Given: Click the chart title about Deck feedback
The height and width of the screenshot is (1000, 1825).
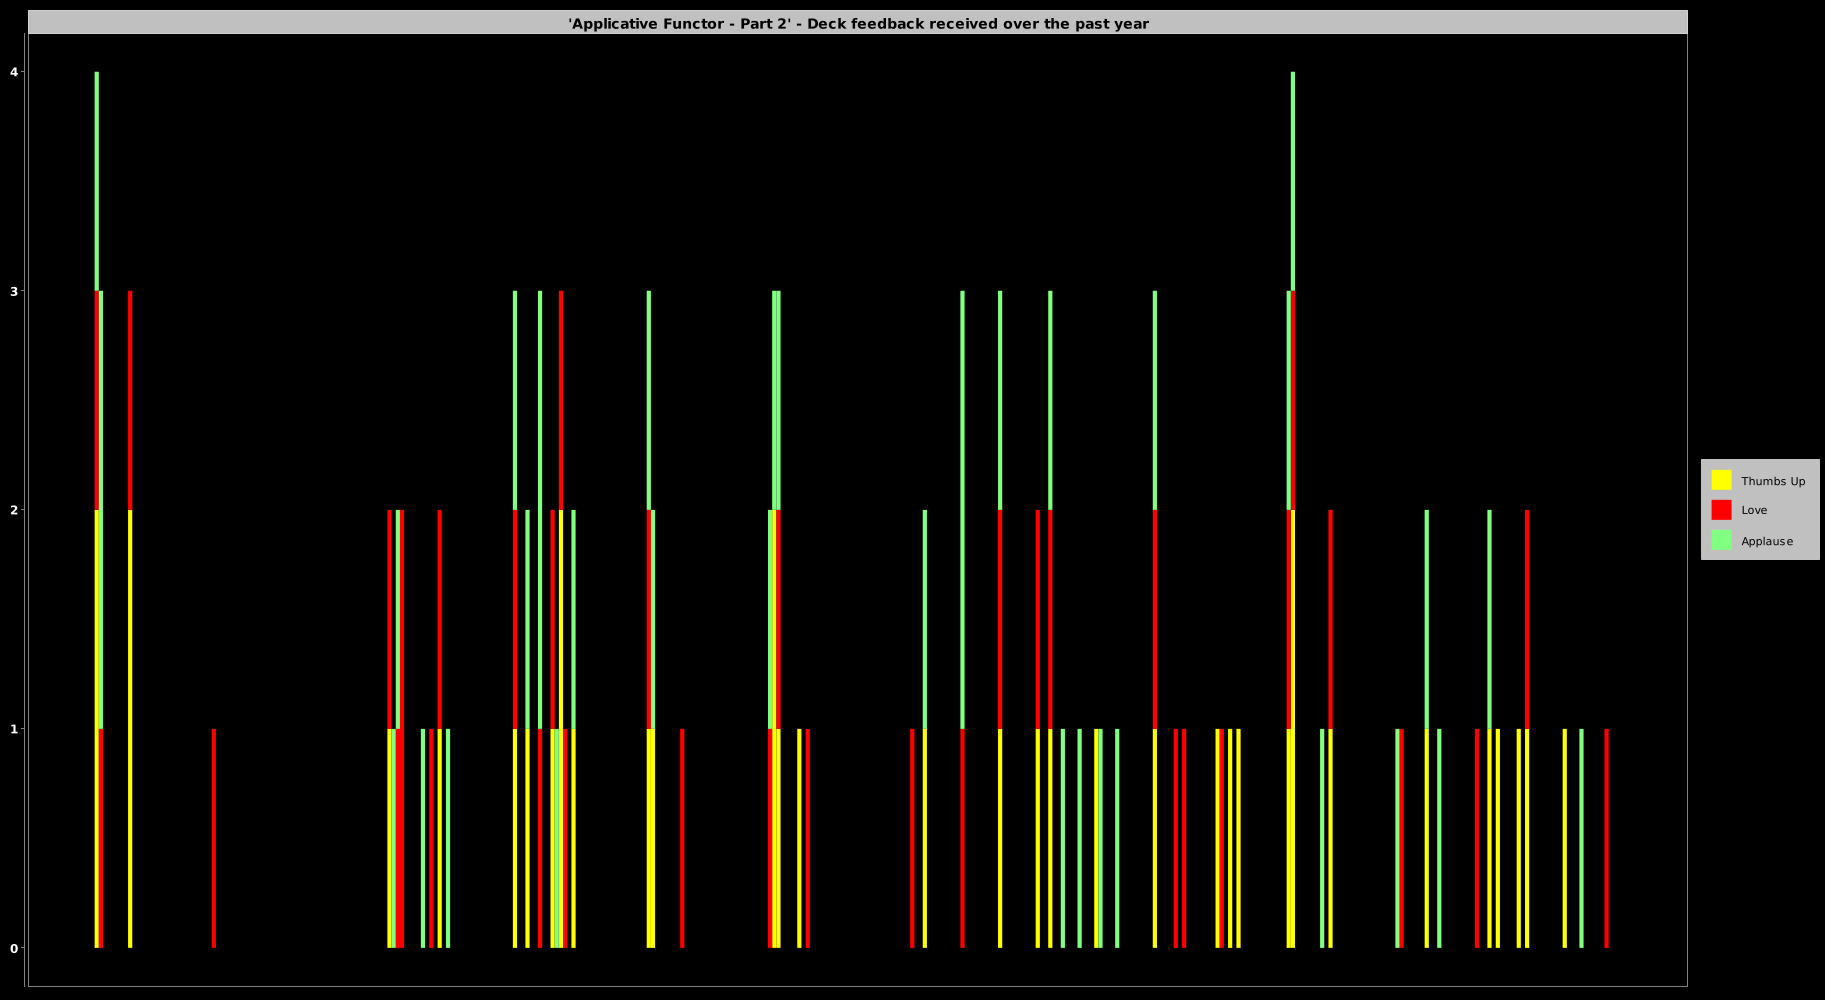Looking at the screenshot, I should click(858, 23).
